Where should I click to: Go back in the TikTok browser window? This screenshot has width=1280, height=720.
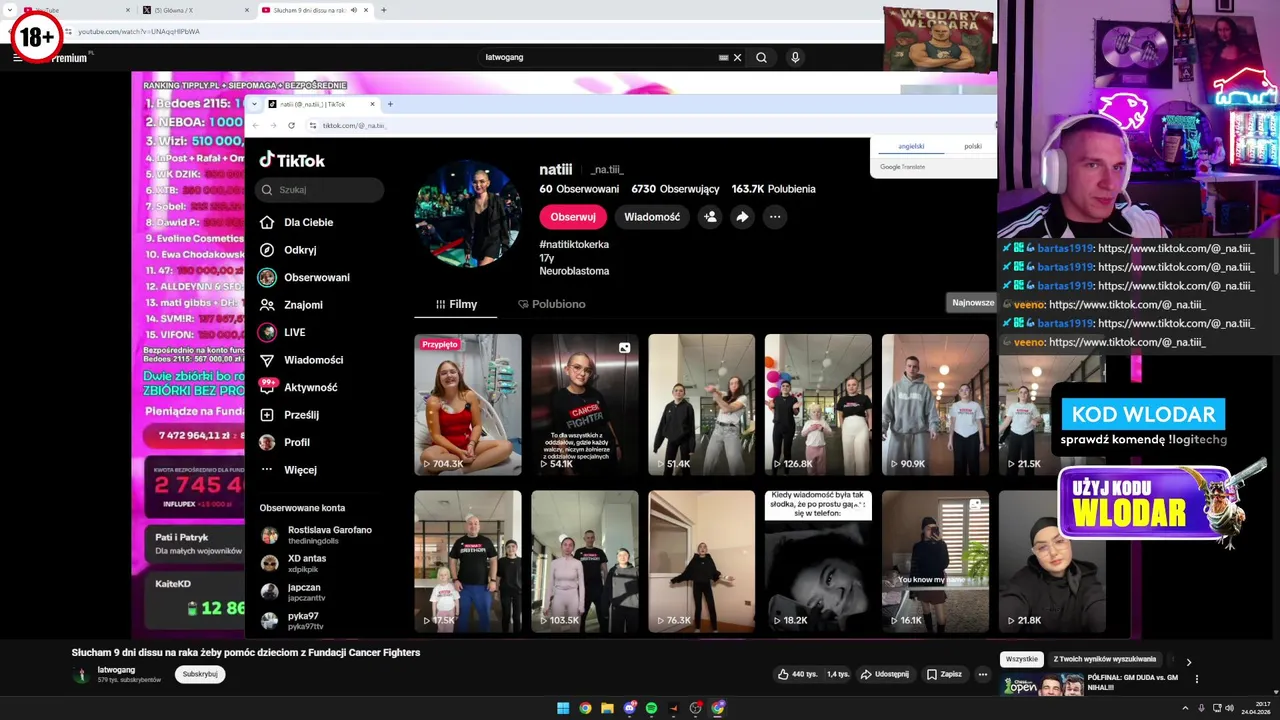[x=255, y=125]
